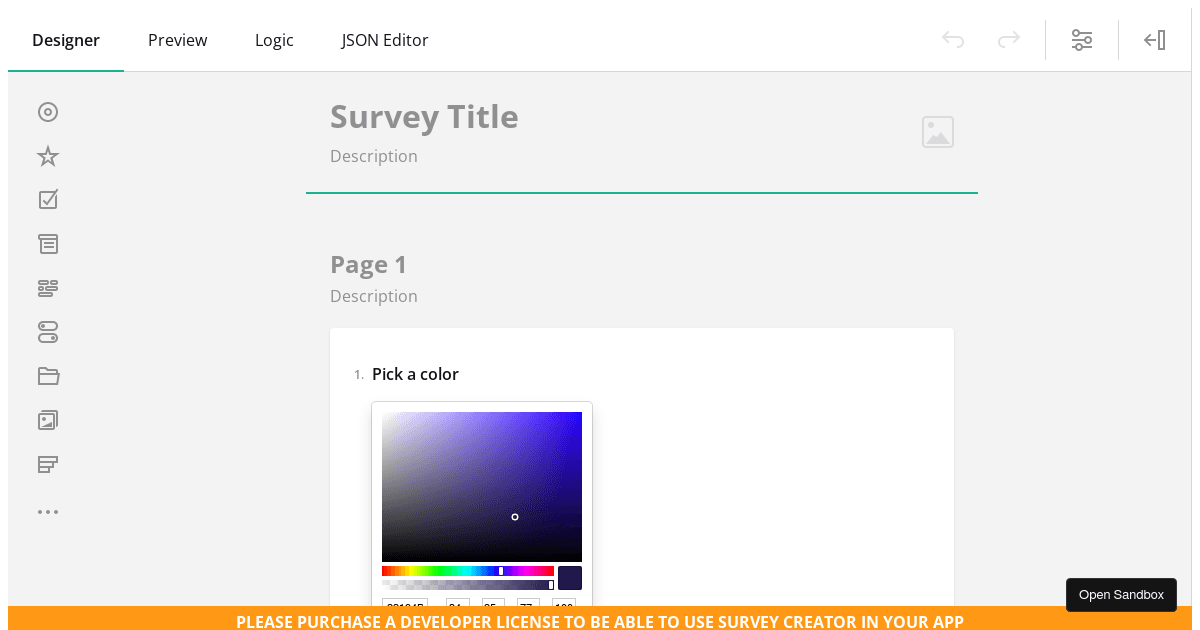1200x630 pixels.
Task: Select the Radio Button Group question tool
Action: [48, 112]
